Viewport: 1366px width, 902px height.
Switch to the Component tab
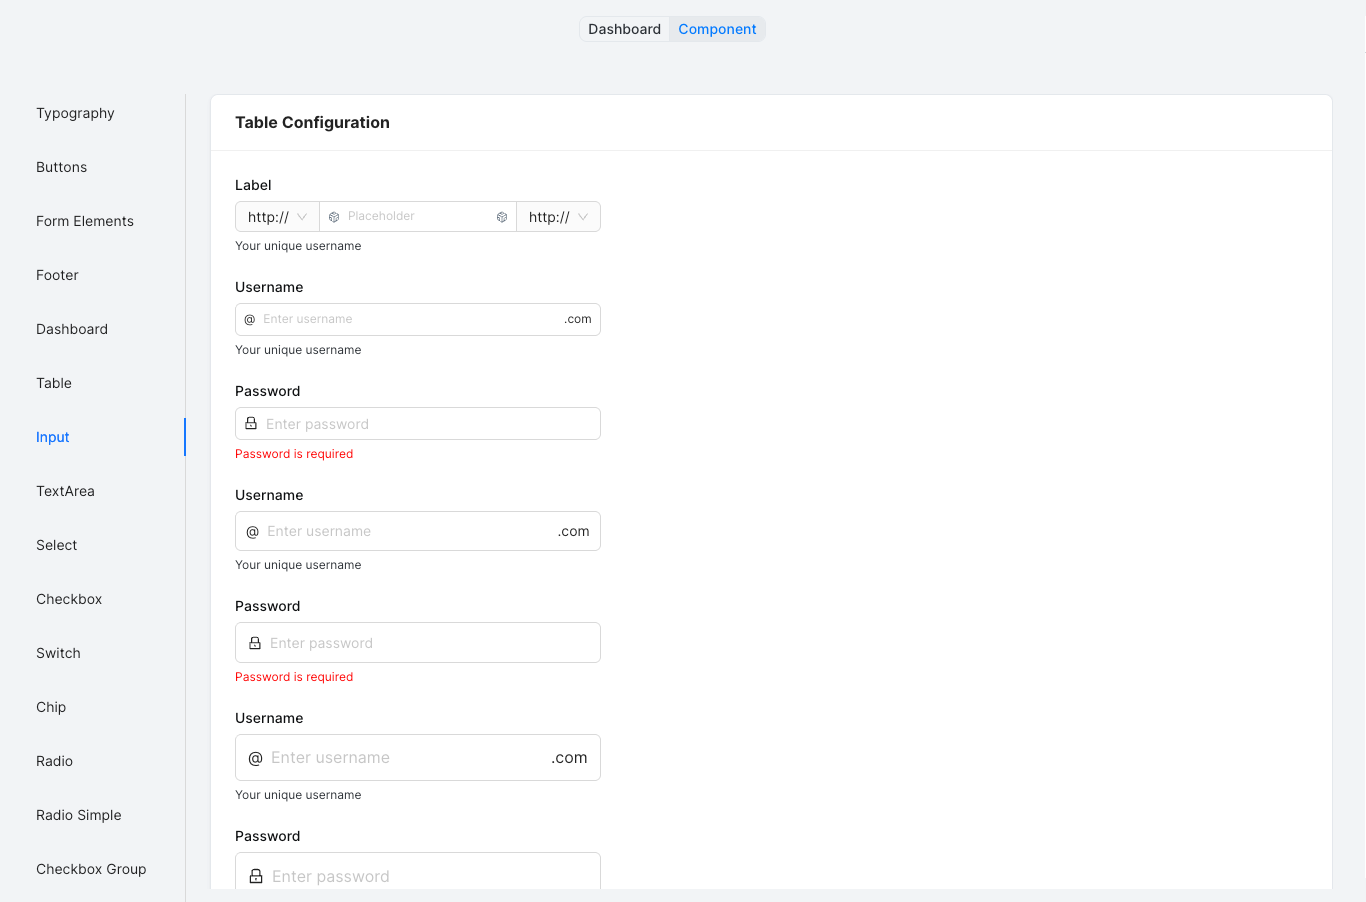click(x=717, y=29)
